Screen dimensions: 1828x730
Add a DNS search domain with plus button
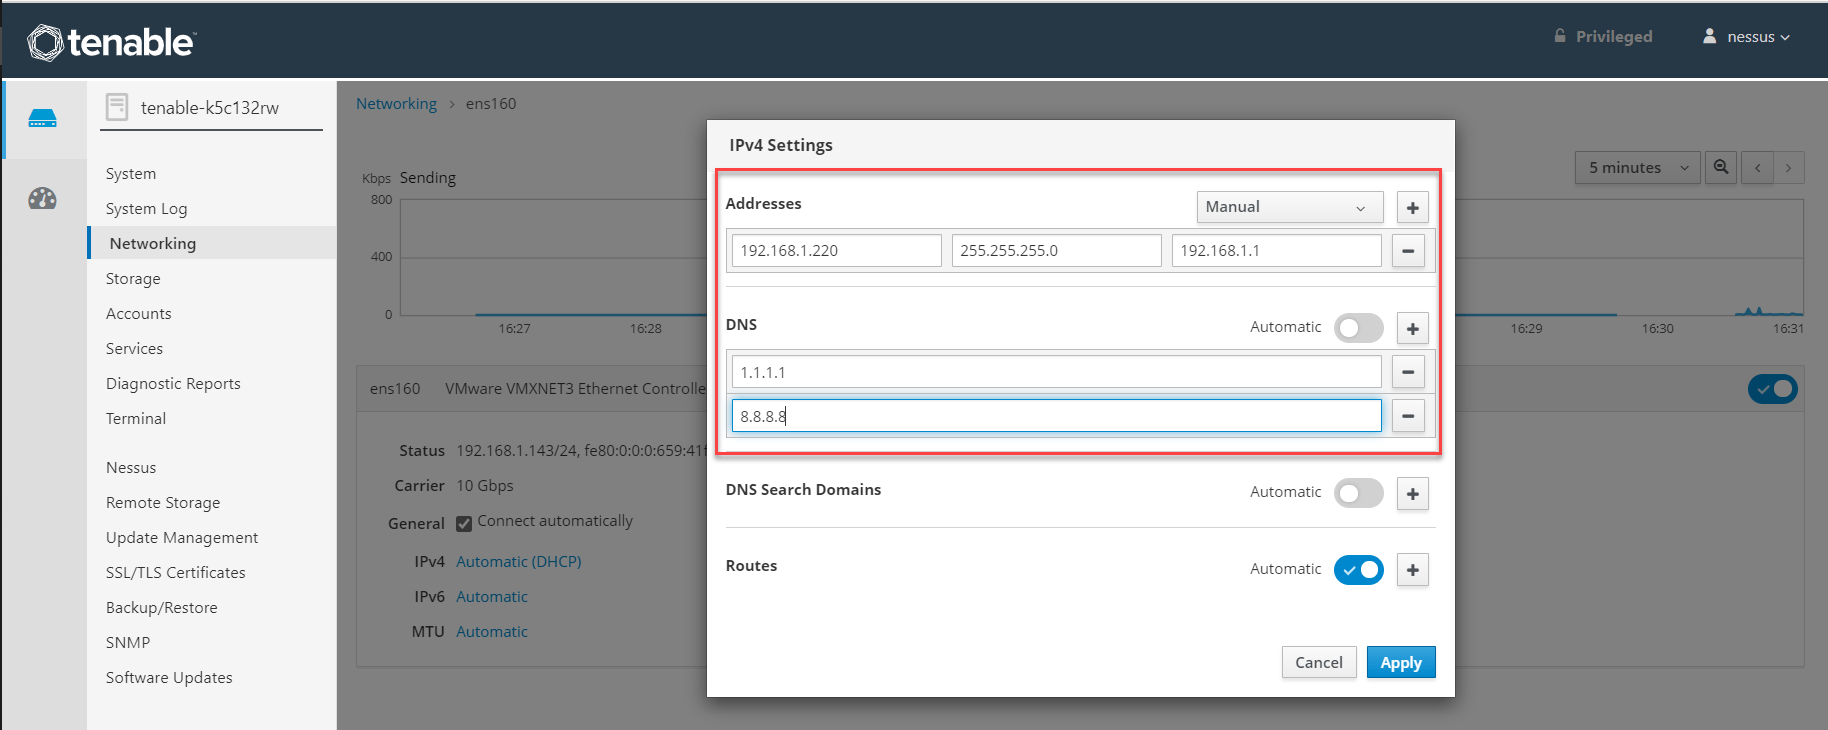[1412, 493]
